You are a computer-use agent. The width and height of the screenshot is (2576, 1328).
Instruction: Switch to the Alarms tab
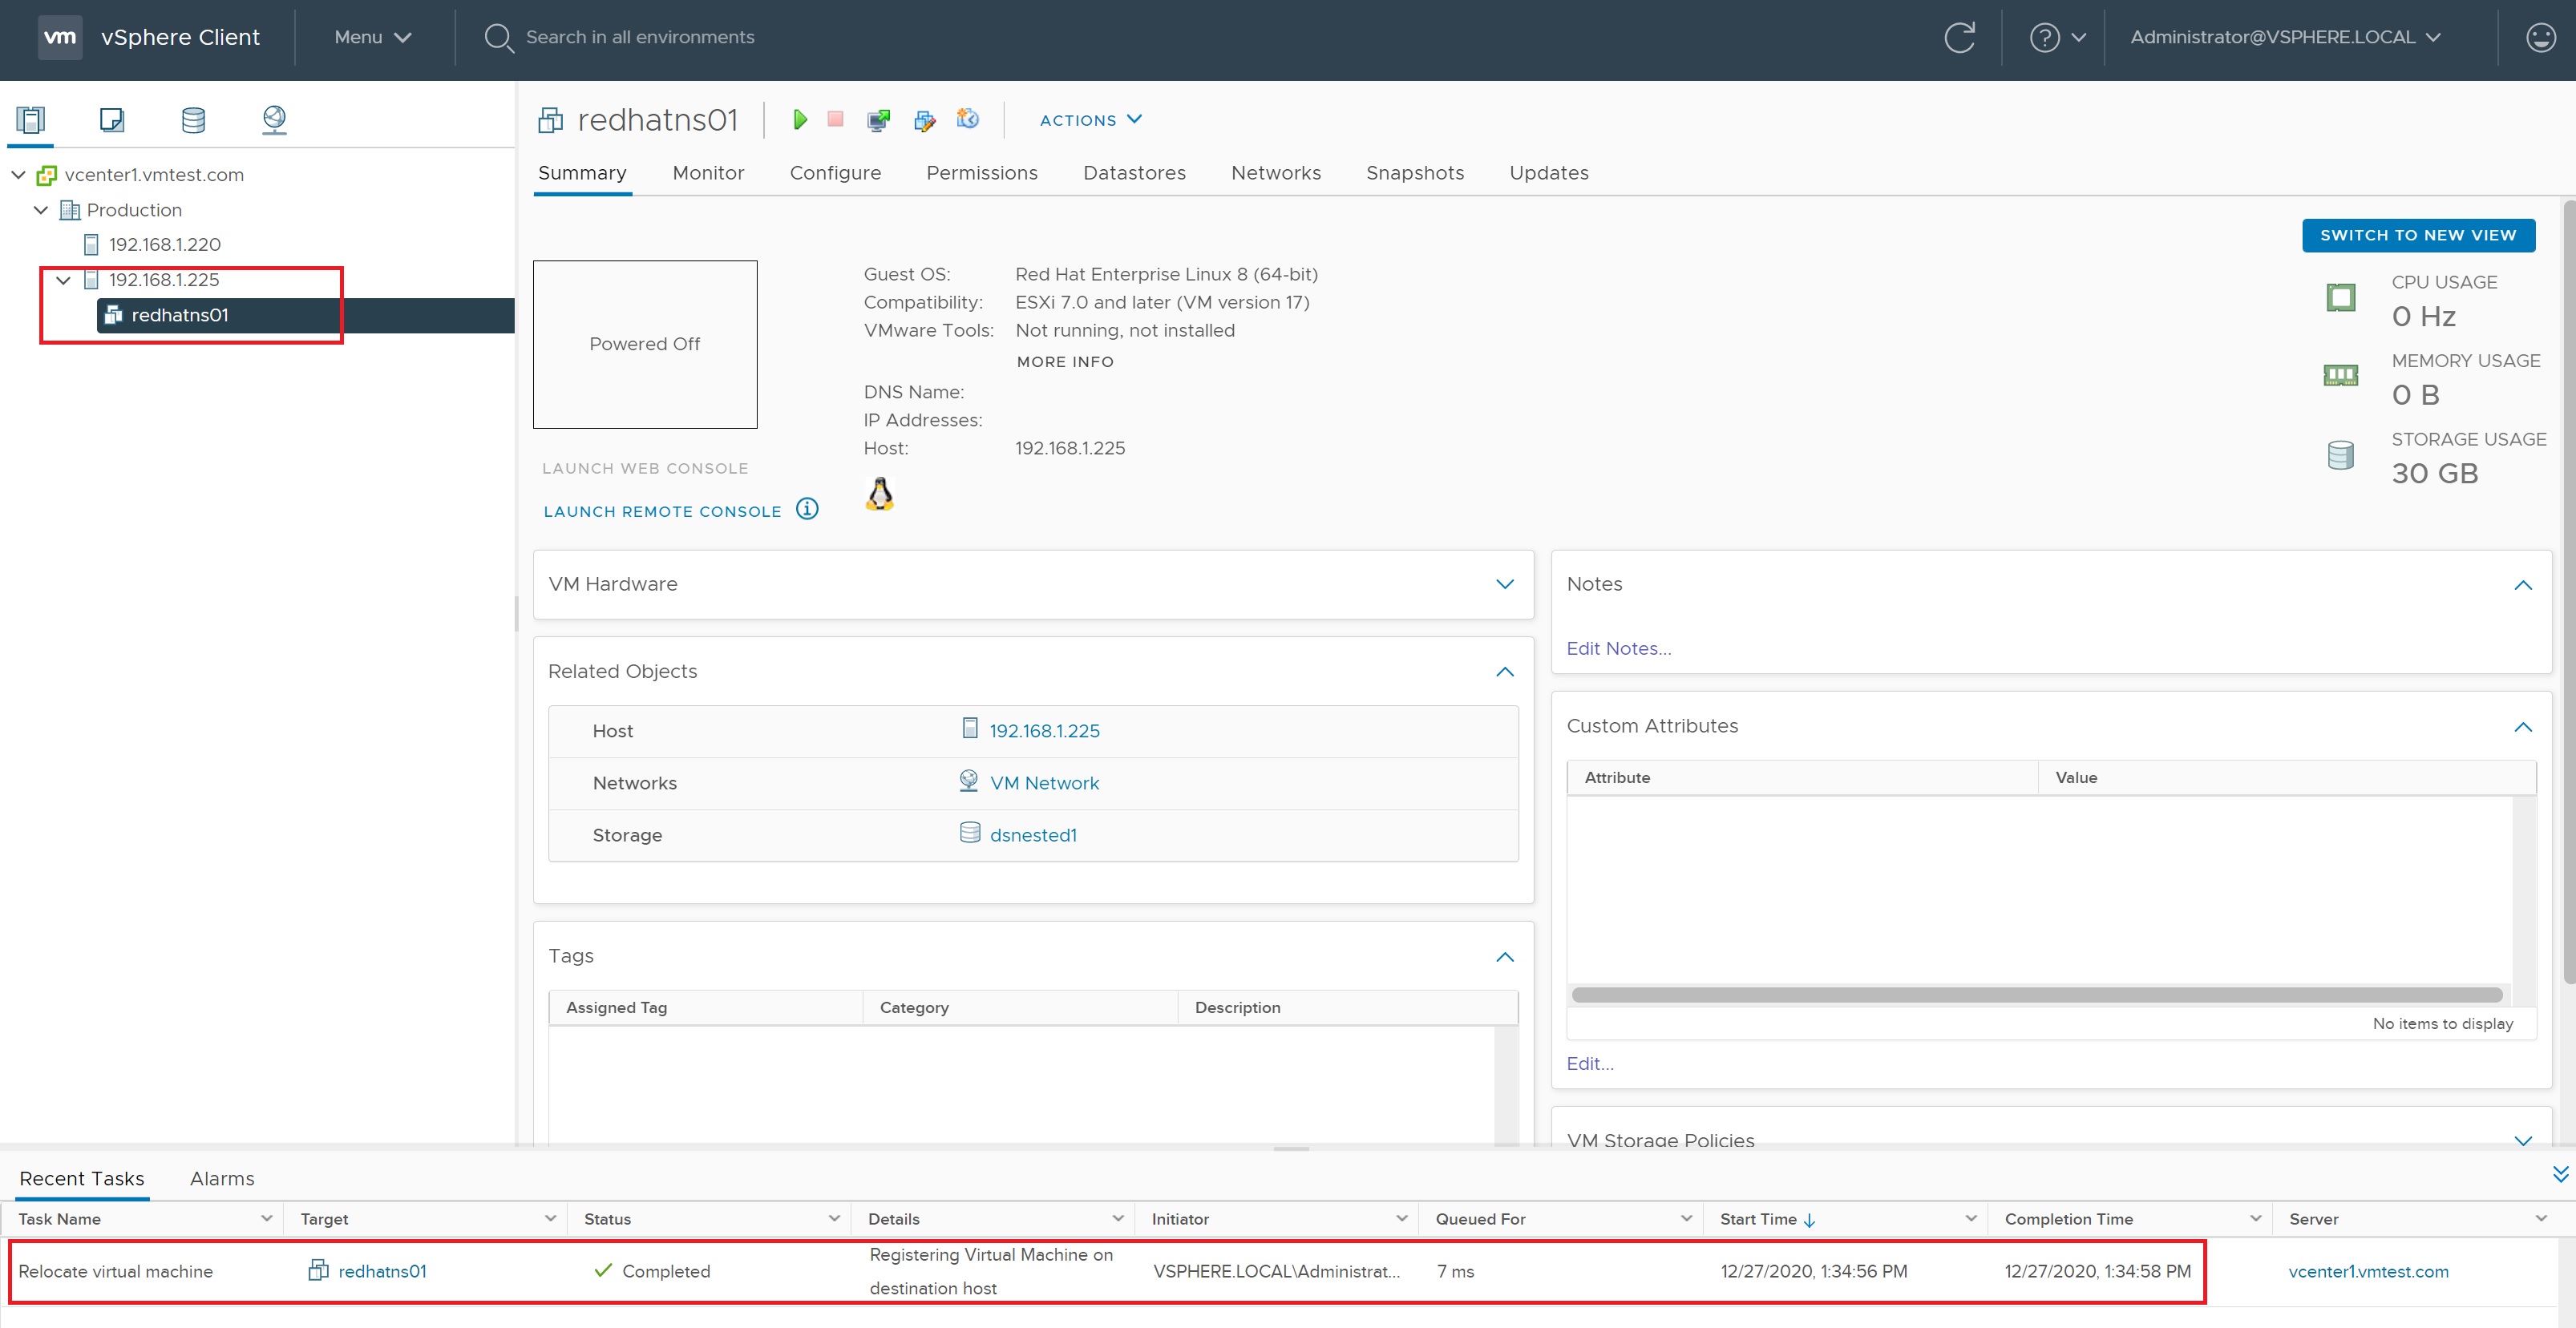(x=222, y=1178)
